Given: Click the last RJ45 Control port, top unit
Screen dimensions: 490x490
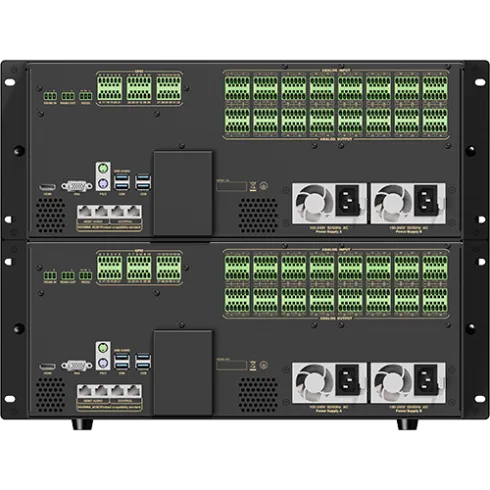Looking at the screenshot, I should [x=134, y=211].
